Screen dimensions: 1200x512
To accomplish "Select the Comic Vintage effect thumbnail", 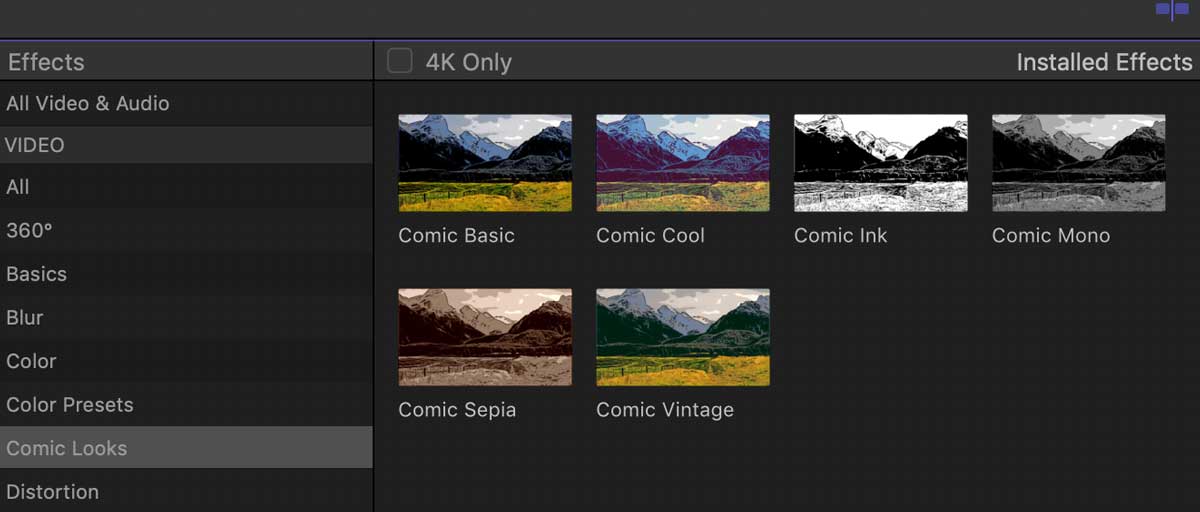I will pos(683,337).
